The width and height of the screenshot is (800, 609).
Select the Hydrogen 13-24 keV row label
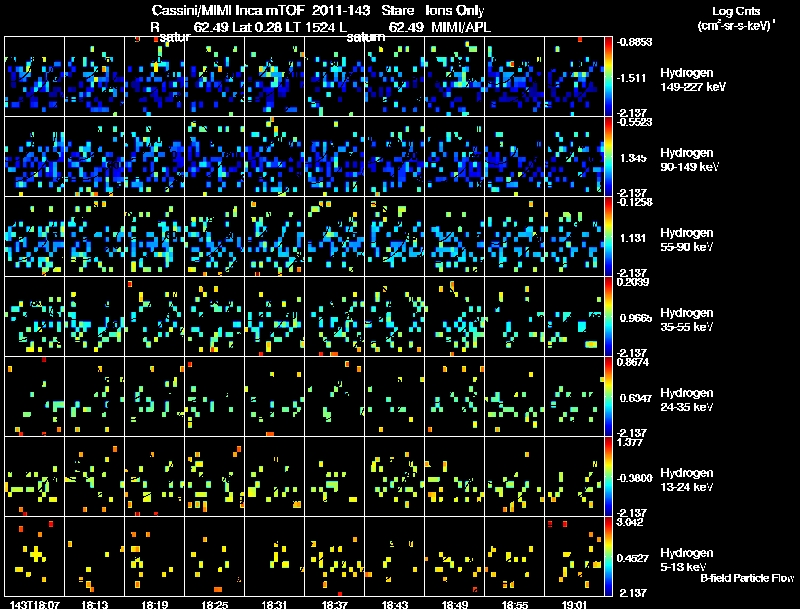click(x=687, y=480)
